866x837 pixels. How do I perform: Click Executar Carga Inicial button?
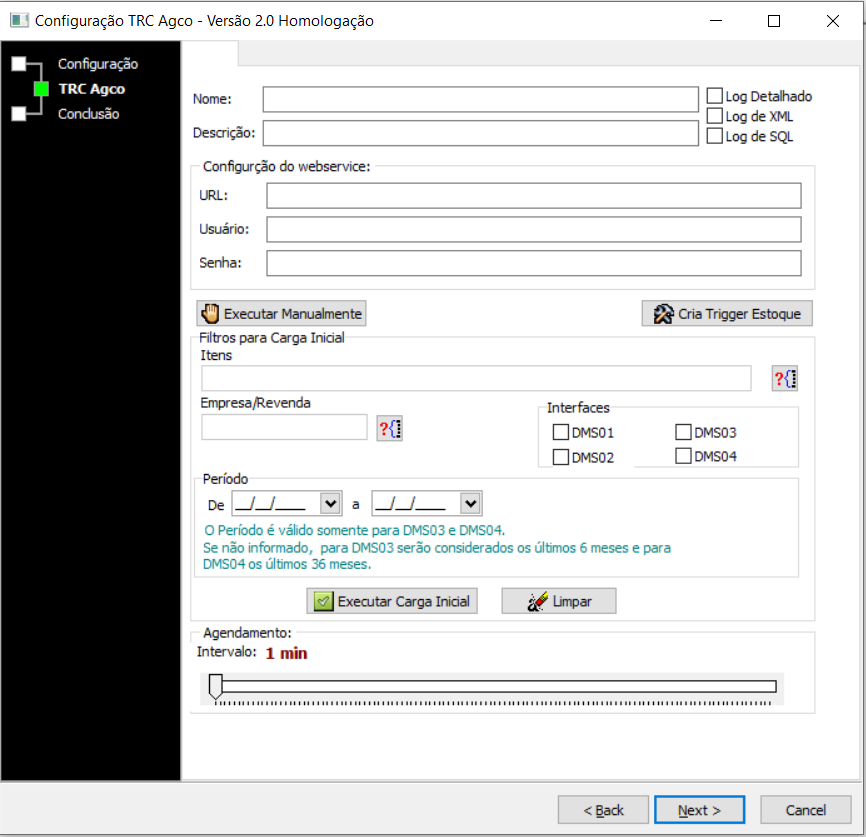(392, 601)
